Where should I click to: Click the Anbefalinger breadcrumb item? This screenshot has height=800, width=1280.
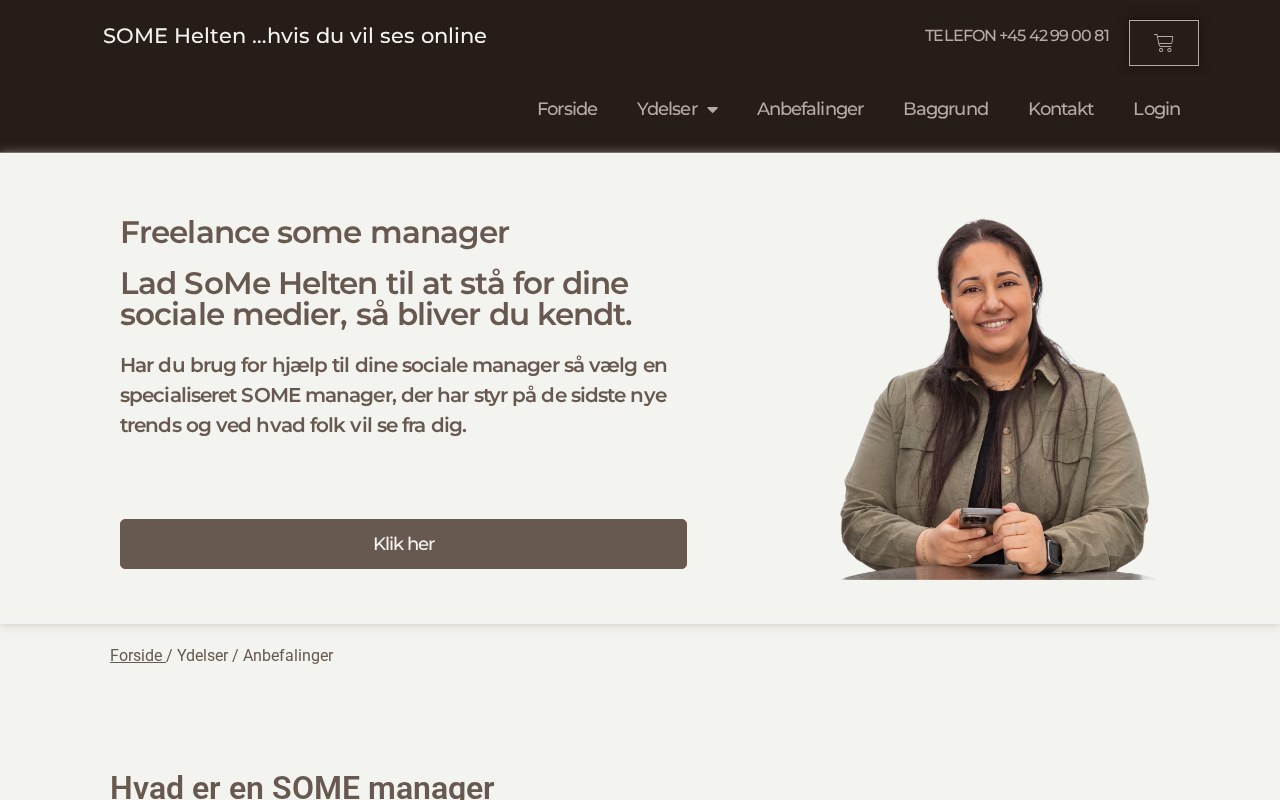pos(288,656)
